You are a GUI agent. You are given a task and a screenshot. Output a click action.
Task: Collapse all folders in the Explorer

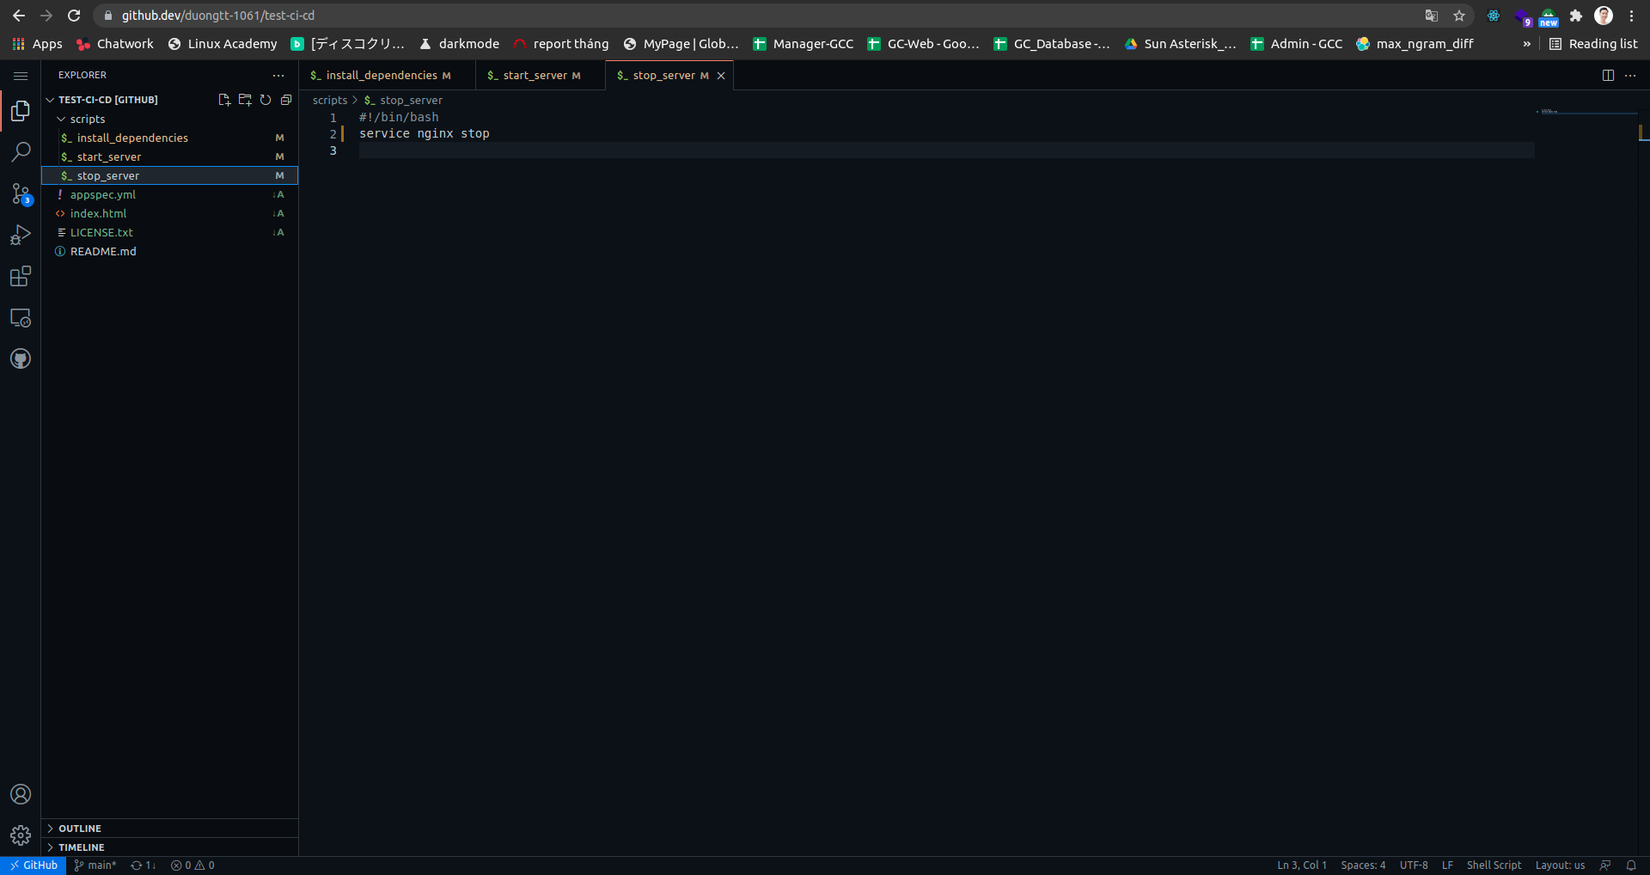[x=286, y=100]
